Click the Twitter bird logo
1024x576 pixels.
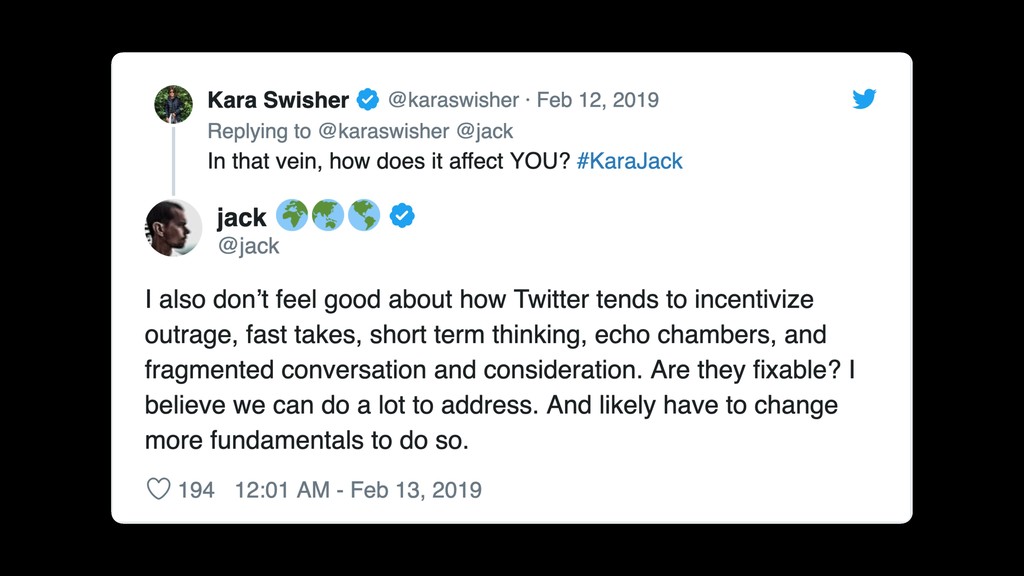click(864, 99)
